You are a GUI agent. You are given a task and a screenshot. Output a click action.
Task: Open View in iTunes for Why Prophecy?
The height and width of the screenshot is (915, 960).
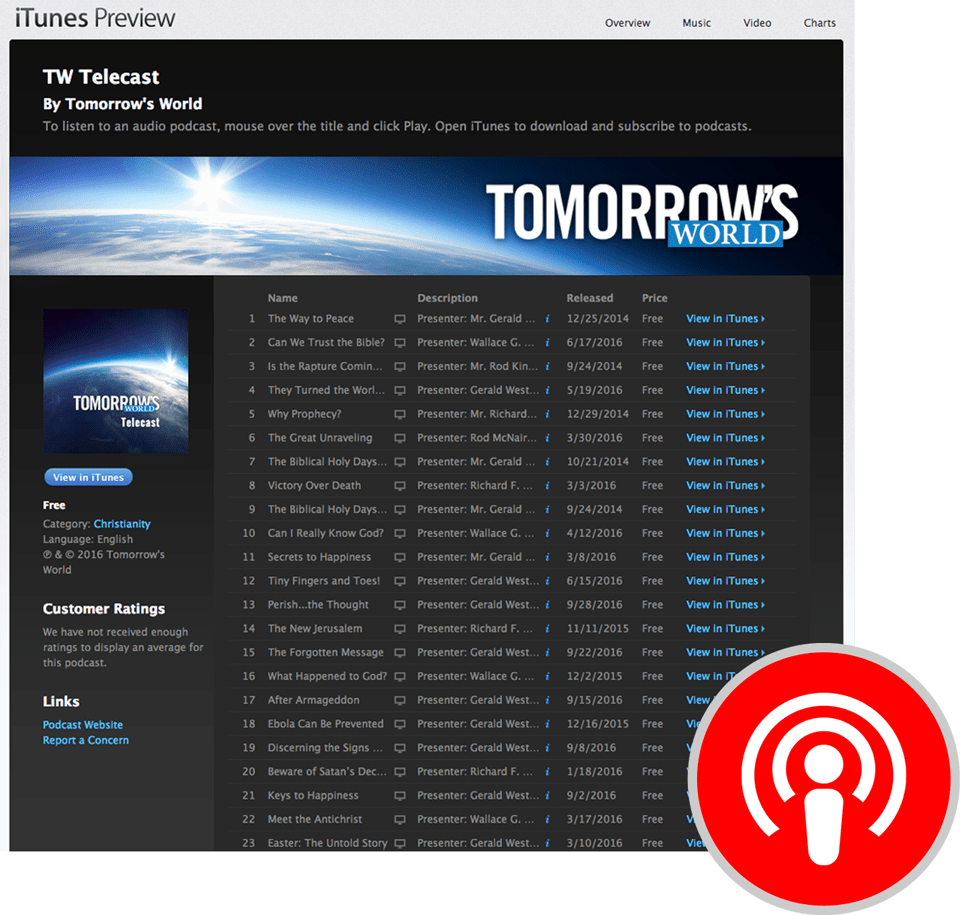(726, 414)
